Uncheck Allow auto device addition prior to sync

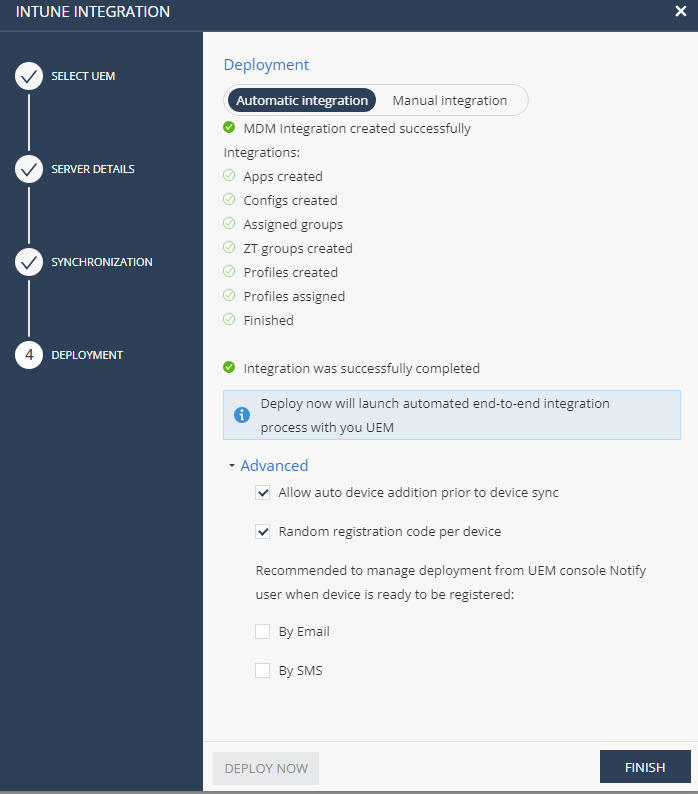[262, 492]
